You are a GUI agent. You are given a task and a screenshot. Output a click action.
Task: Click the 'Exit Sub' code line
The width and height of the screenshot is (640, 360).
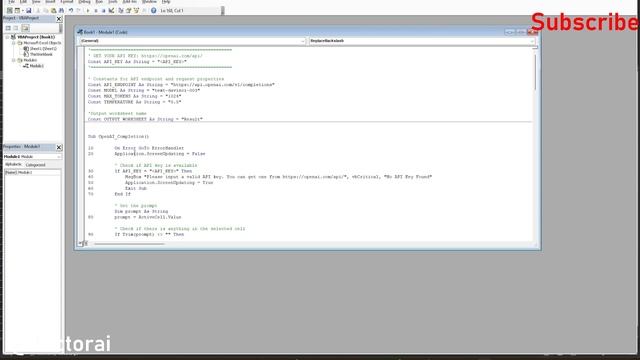pyautogui.click(x=136, y=188)
